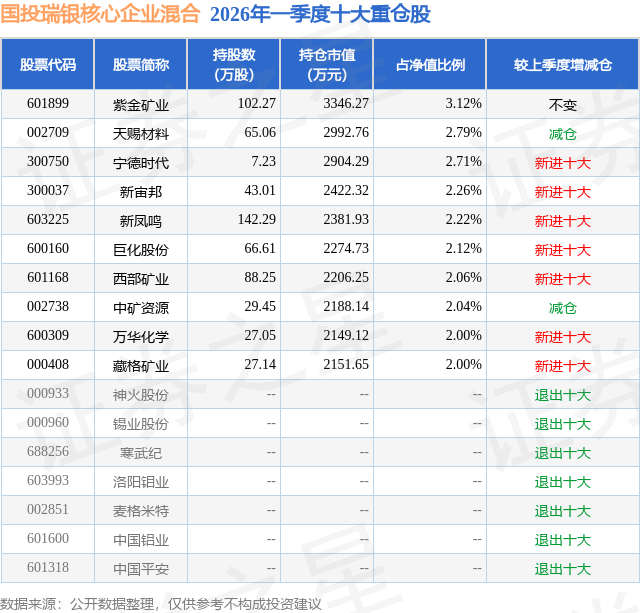This screenshot has height=613, width=640.
Task: Select the title 国投瑞银核心企业混合
Action: coord(100,14)
